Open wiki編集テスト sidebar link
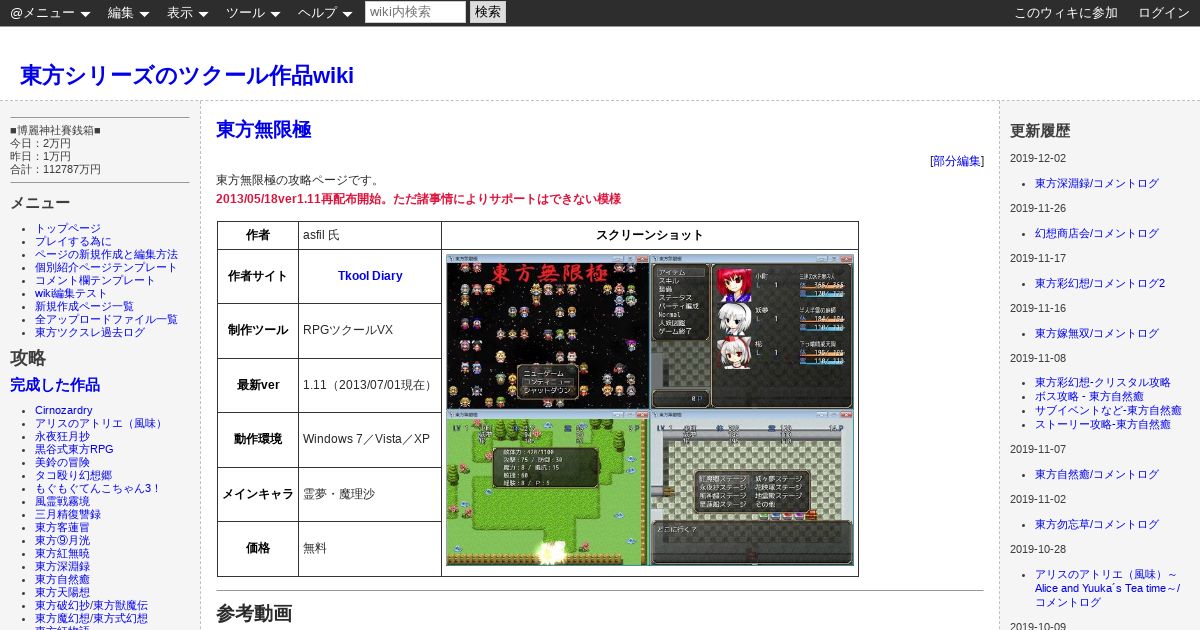The image size is (1200, 630). (x=71, y=294)
